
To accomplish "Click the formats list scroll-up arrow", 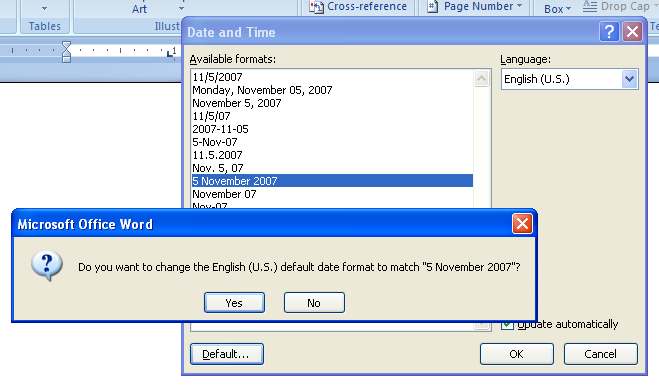I will point(482,79).
